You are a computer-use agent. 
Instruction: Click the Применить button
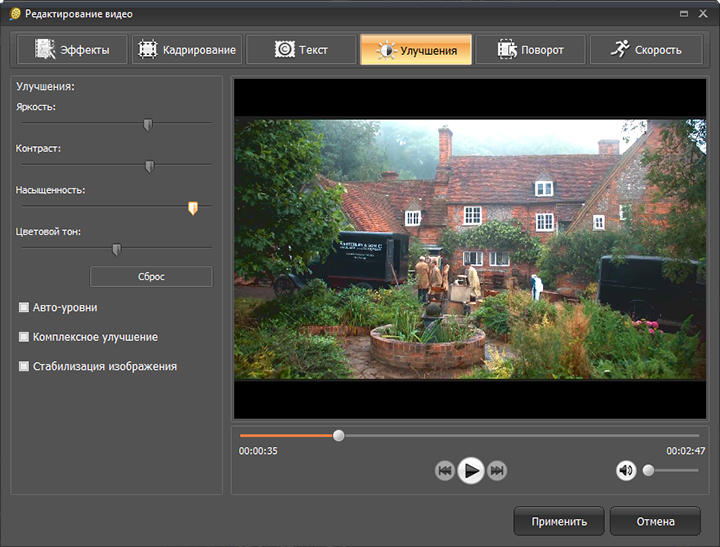559,521
